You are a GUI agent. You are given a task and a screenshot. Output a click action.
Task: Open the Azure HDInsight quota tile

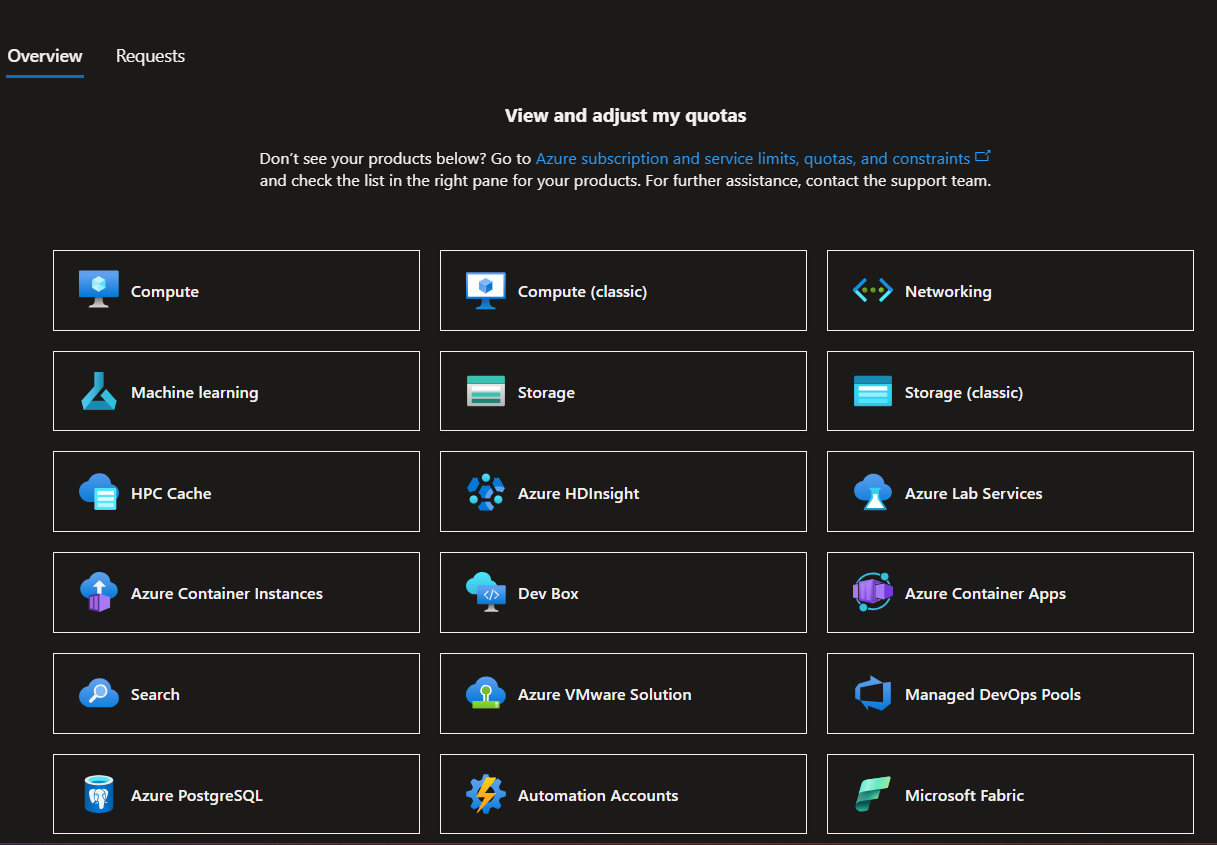point(623,492)
